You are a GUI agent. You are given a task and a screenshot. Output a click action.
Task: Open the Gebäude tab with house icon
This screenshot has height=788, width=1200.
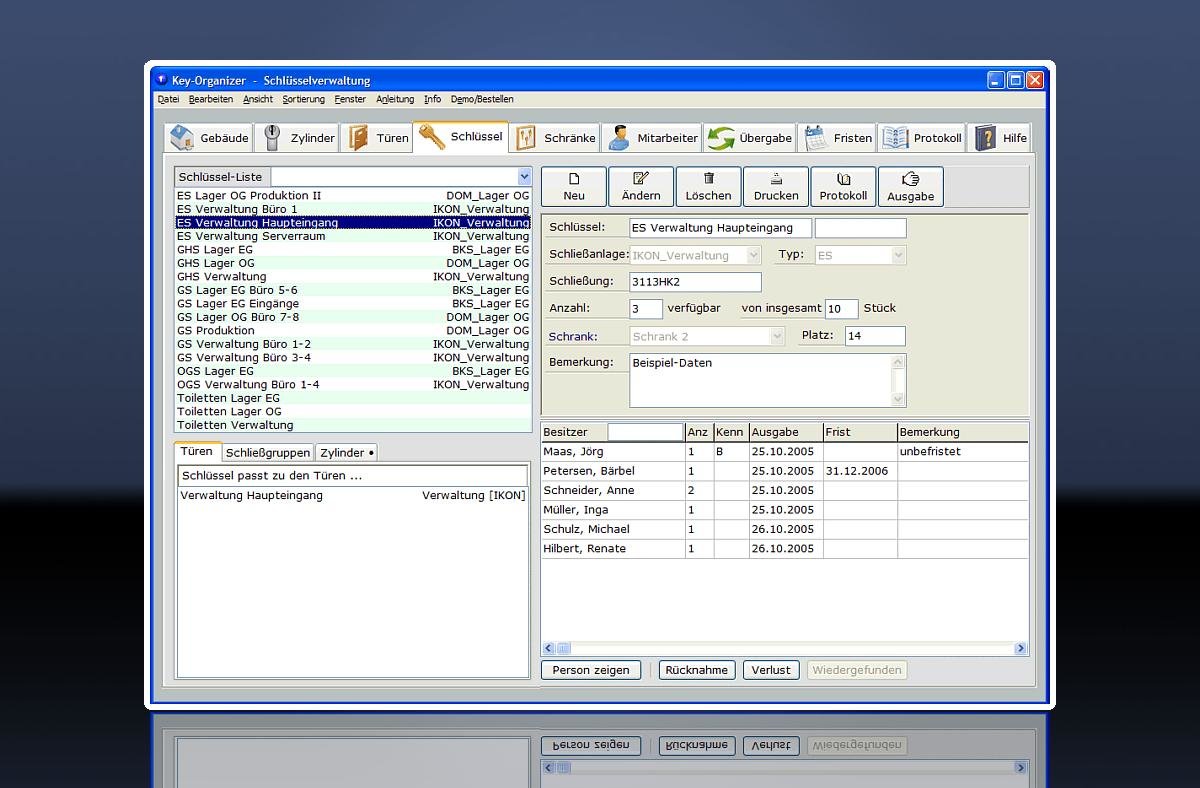pos(209,138)
